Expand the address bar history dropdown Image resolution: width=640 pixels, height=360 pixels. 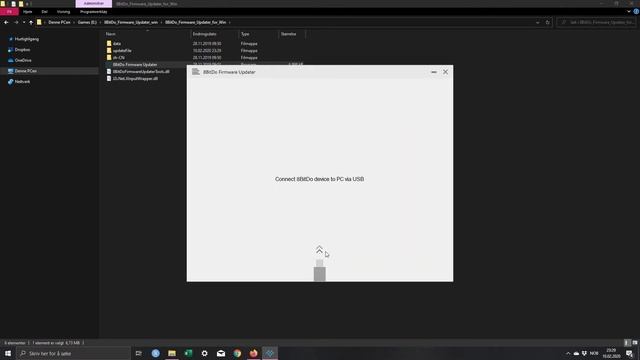click(538, 22)
